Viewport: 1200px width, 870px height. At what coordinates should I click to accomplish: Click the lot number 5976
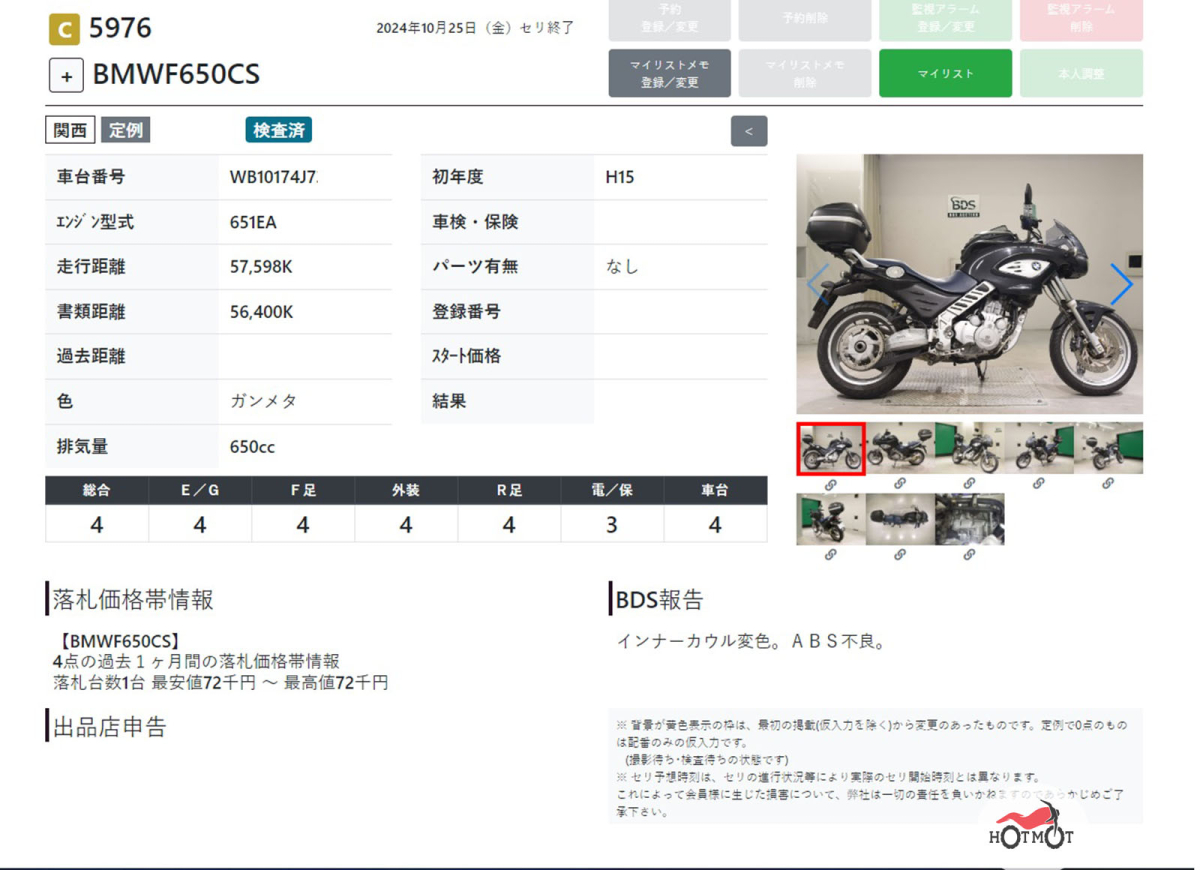click(120, 28)
